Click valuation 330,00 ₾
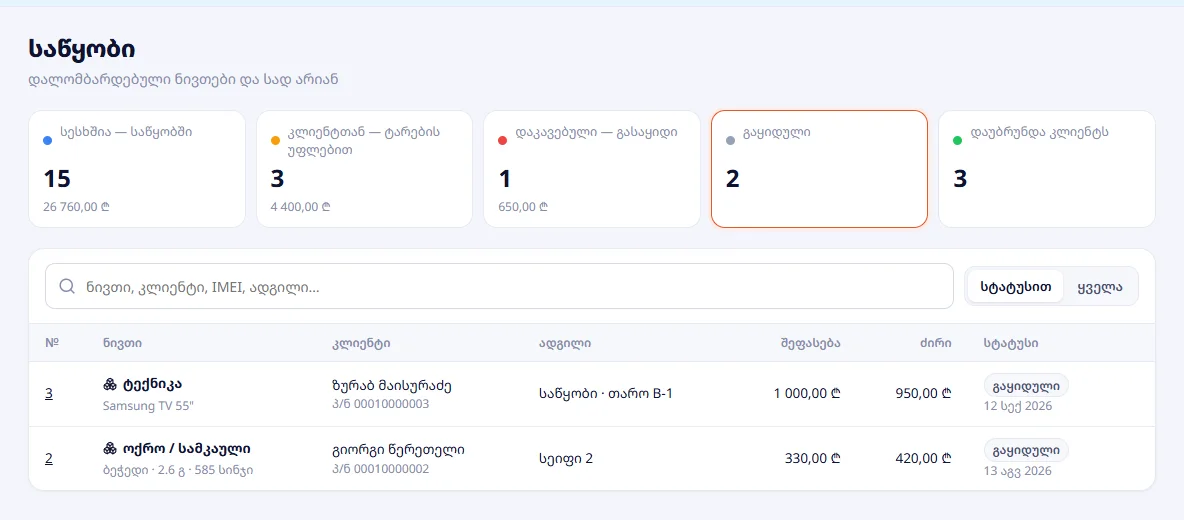Viewport: 1184px width, 520px height. click(813, 458)
